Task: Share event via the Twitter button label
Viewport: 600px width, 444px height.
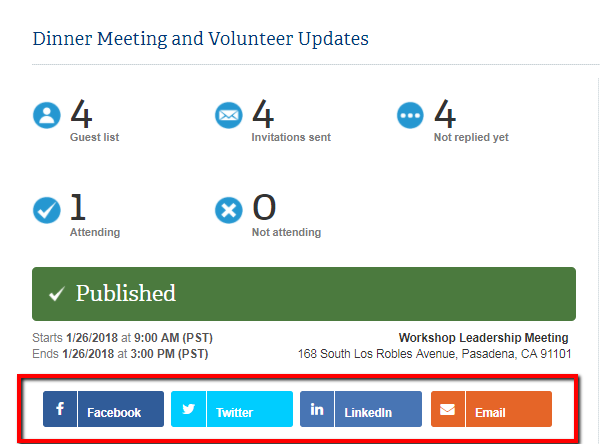Action: click(234, 413)
